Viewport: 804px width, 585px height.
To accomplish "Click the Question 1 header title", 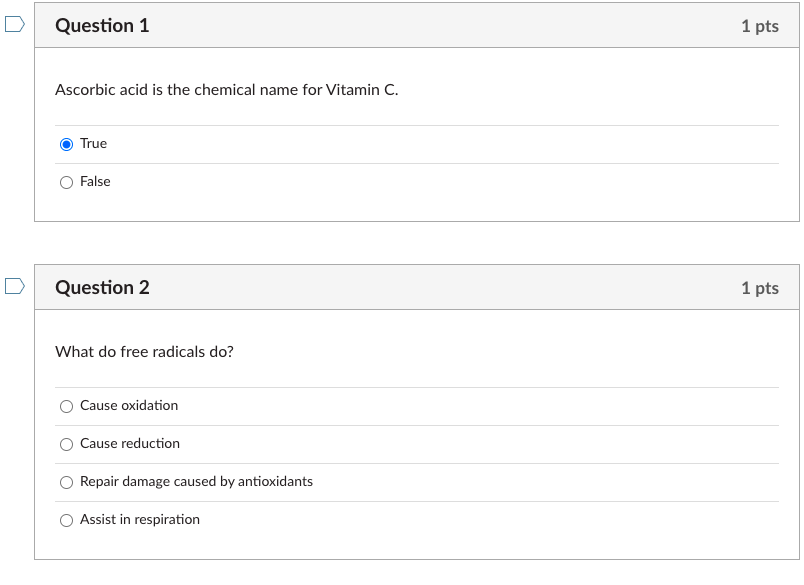I will pos(102,26).
